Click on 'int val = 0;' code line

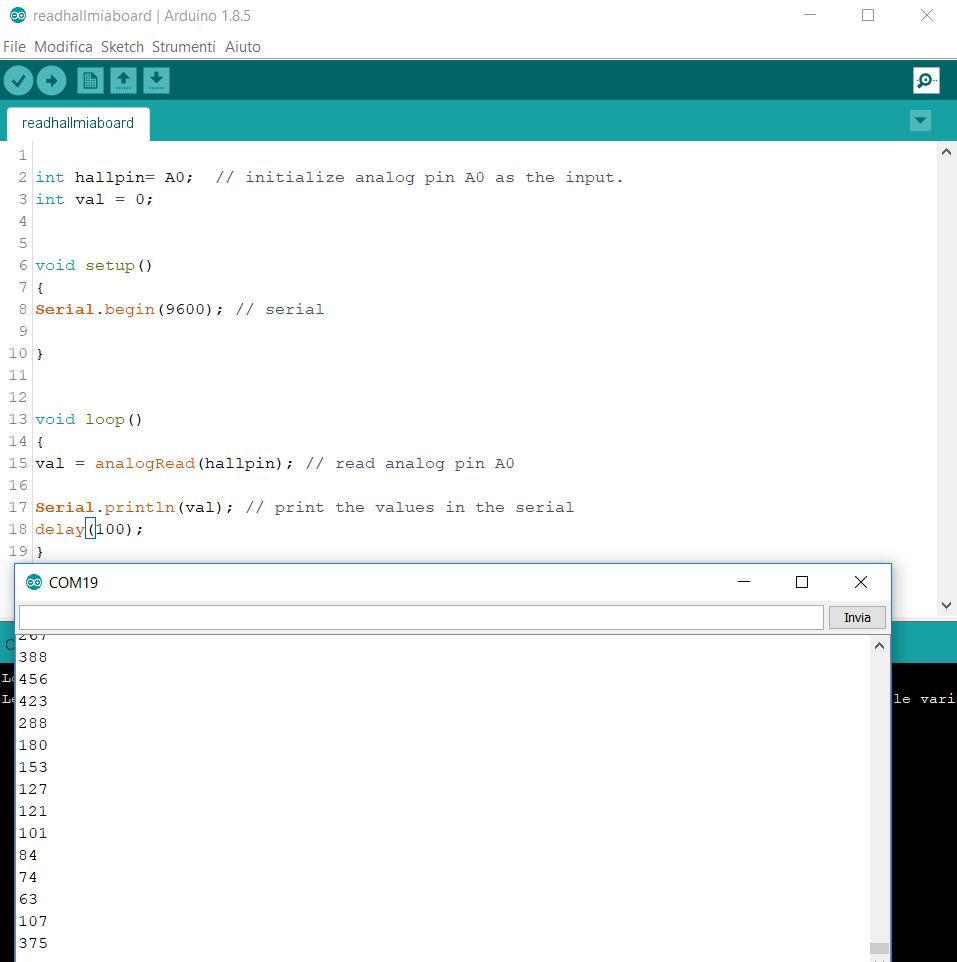(94, 199)
